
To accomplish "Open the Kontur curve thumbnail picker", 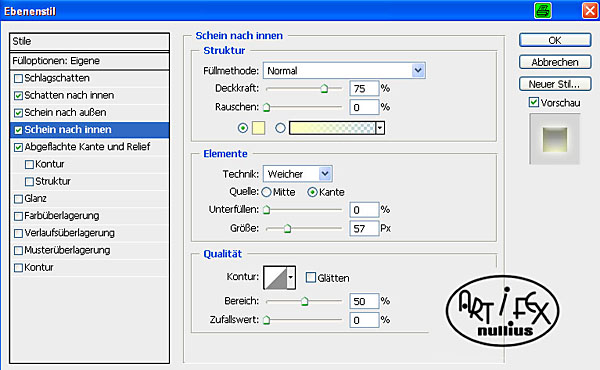I will pyautogui.click(x=291, y=277).
